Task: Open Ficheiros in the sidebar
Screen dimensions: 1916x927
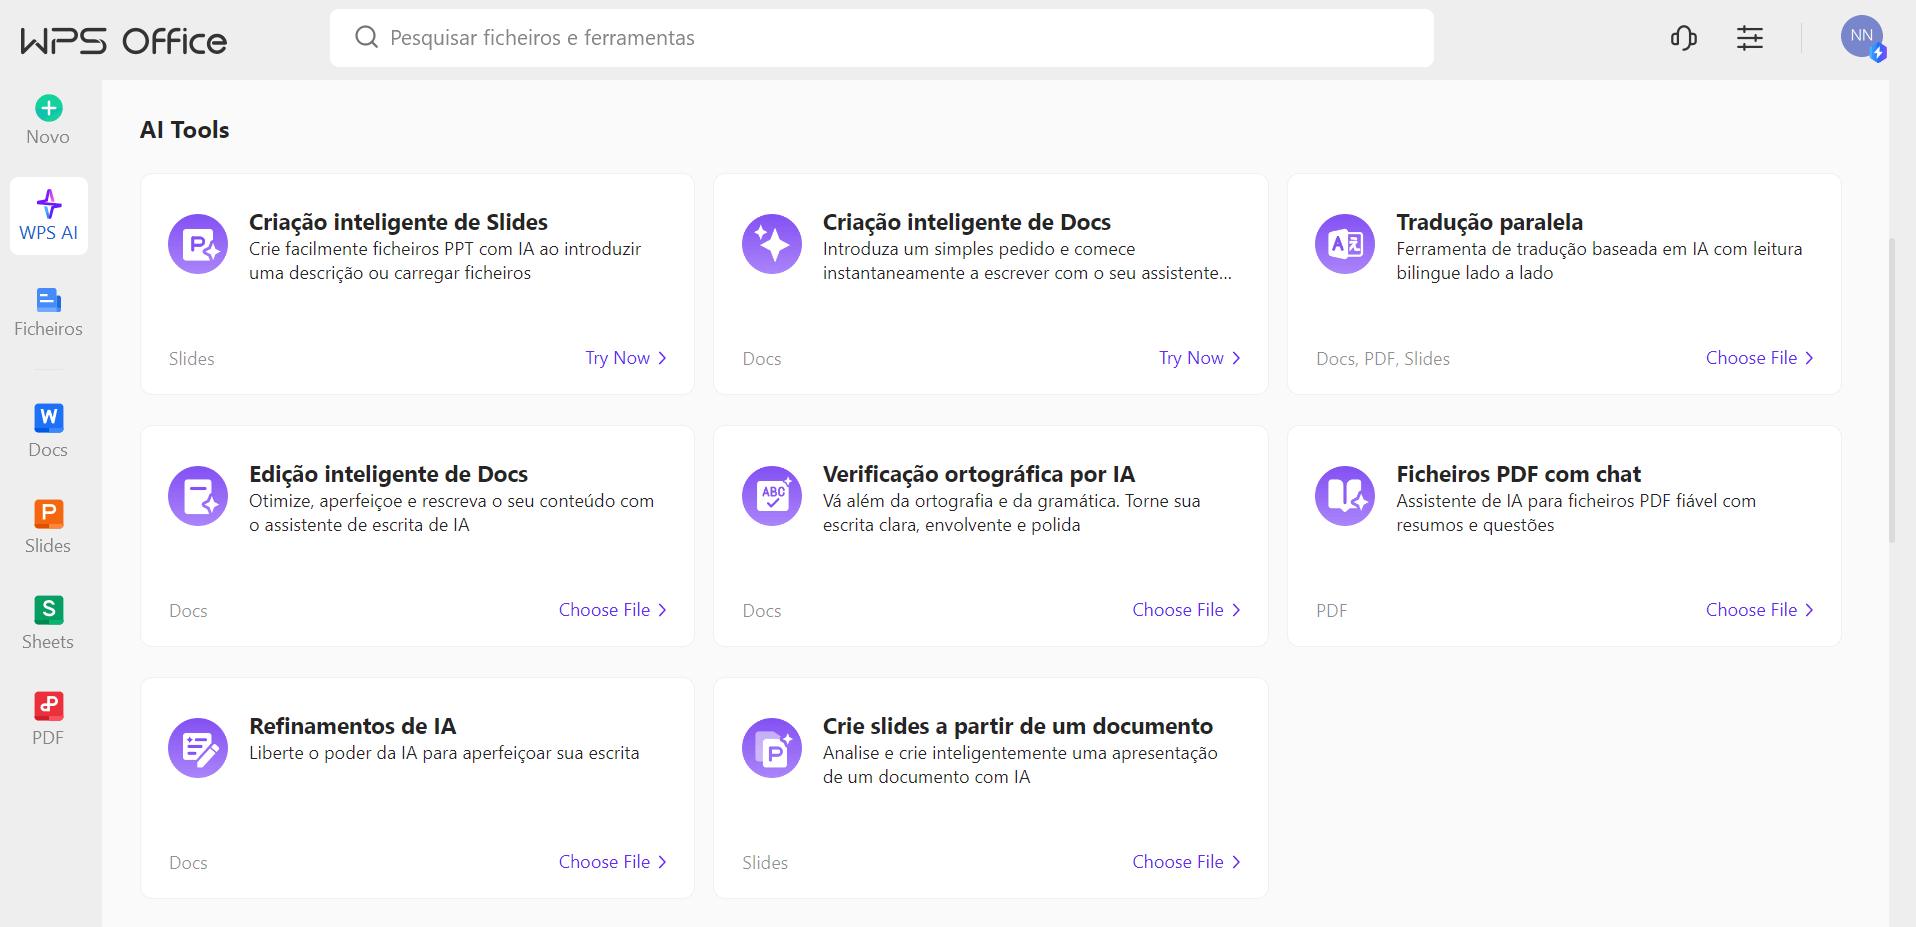Action: coord(49,312)
